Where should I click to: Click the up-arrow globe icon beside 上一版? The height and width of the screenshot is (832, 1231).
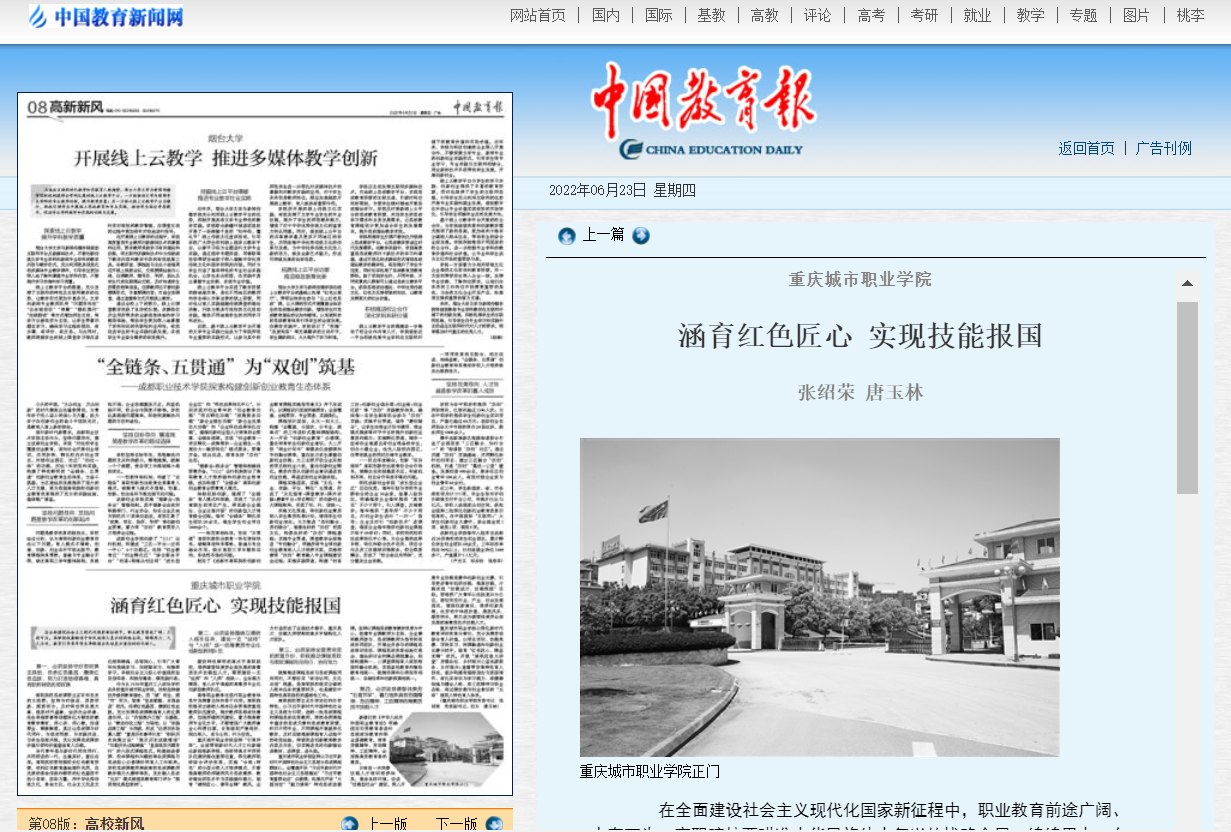point(349,823)
